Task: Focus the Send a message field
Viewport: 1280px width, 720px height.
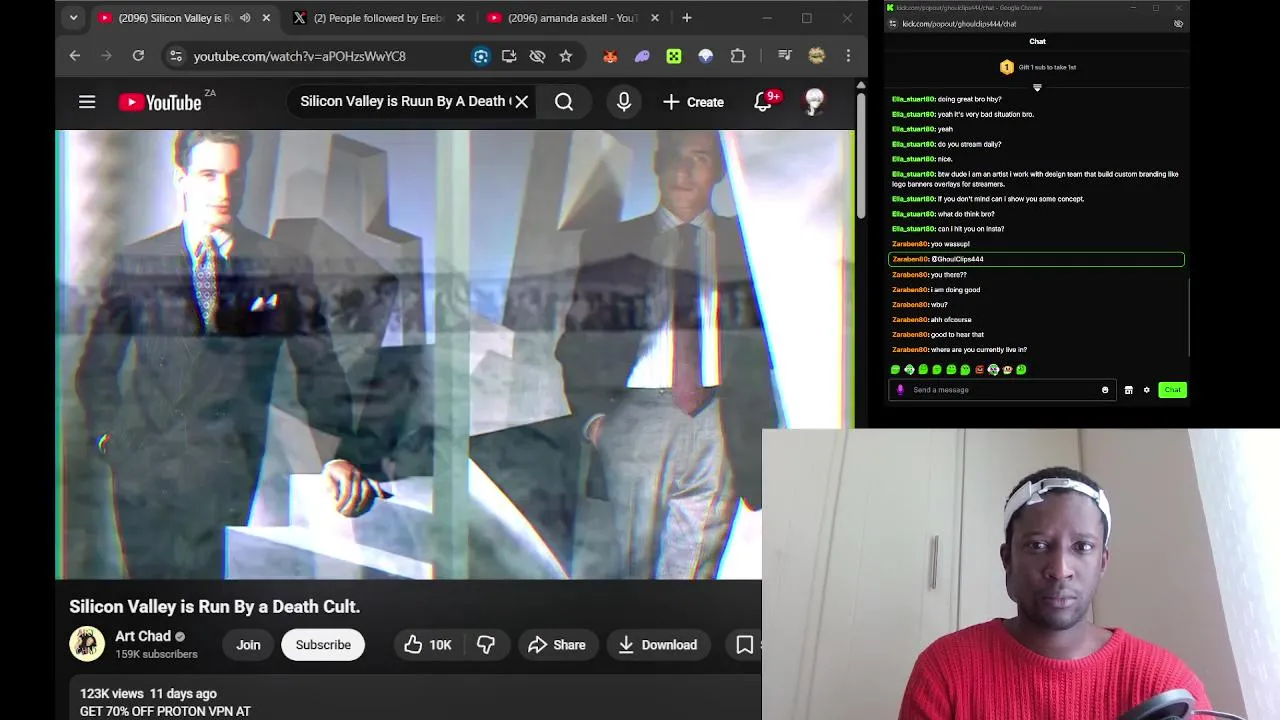Action: [x=1003, y=390]
